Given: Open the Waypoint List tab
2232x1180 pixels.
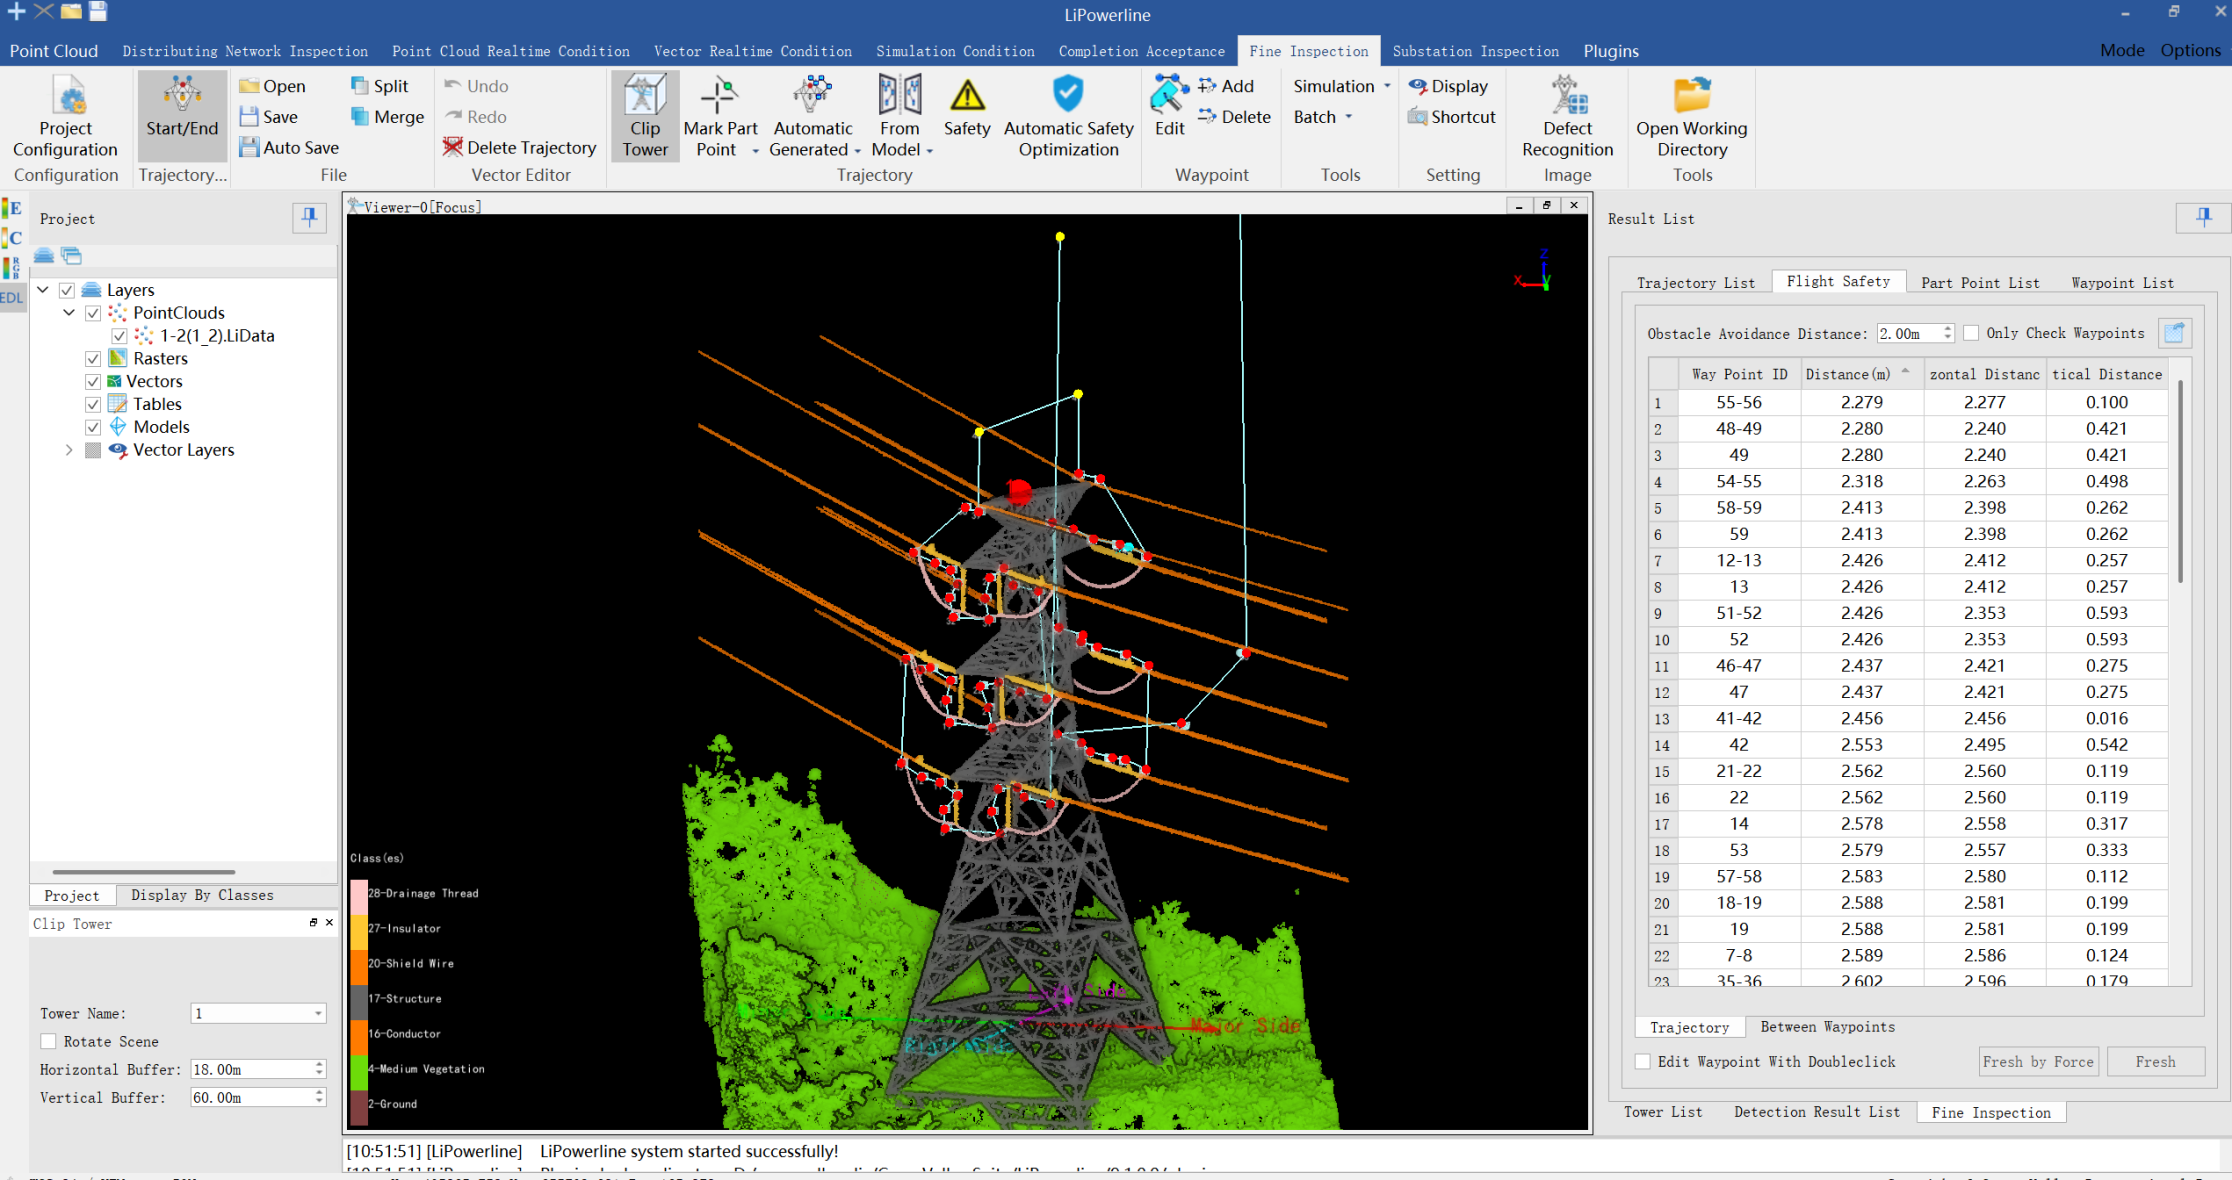Looking at the screenshot, I should (2122, 283).
